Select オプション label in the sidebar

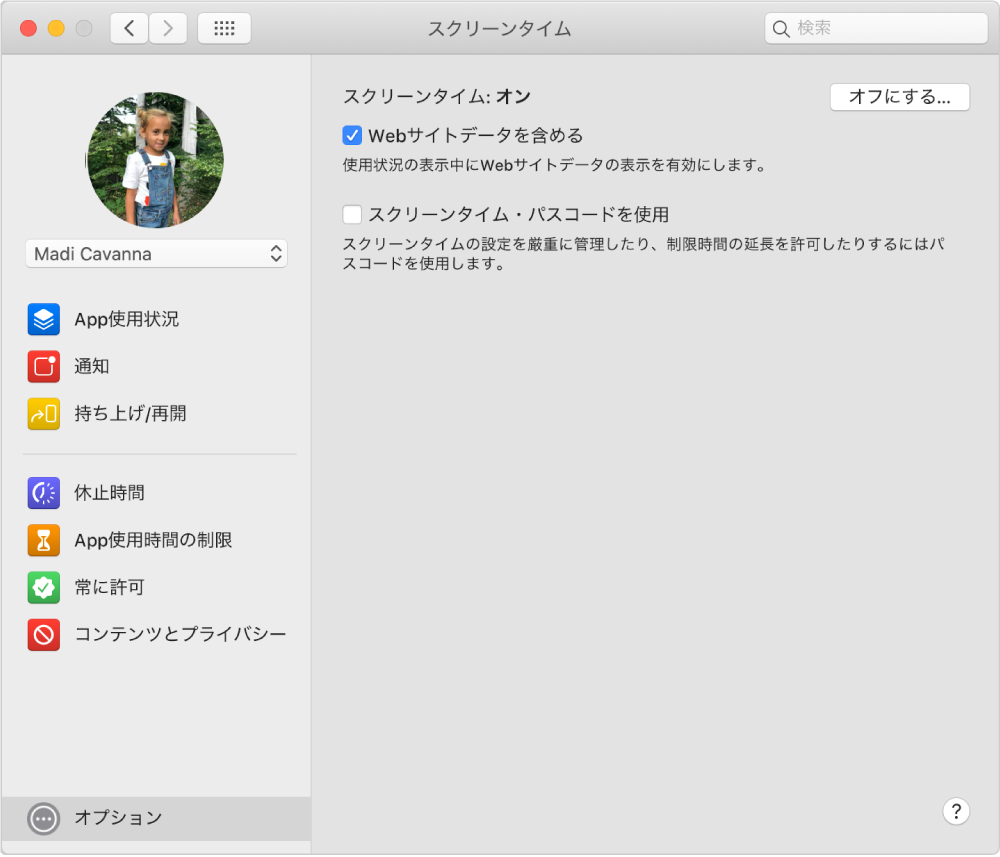(118, 818)
